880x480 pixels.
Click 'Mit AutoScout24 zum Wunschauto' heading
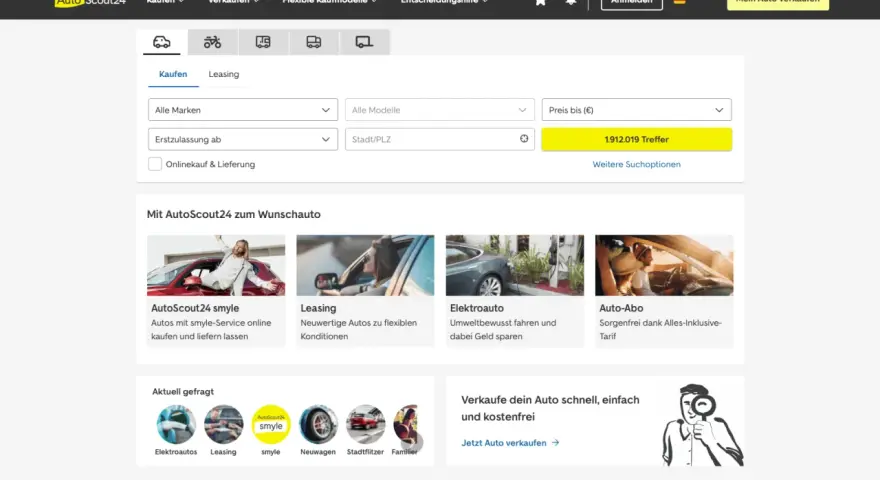coord(233,214)
